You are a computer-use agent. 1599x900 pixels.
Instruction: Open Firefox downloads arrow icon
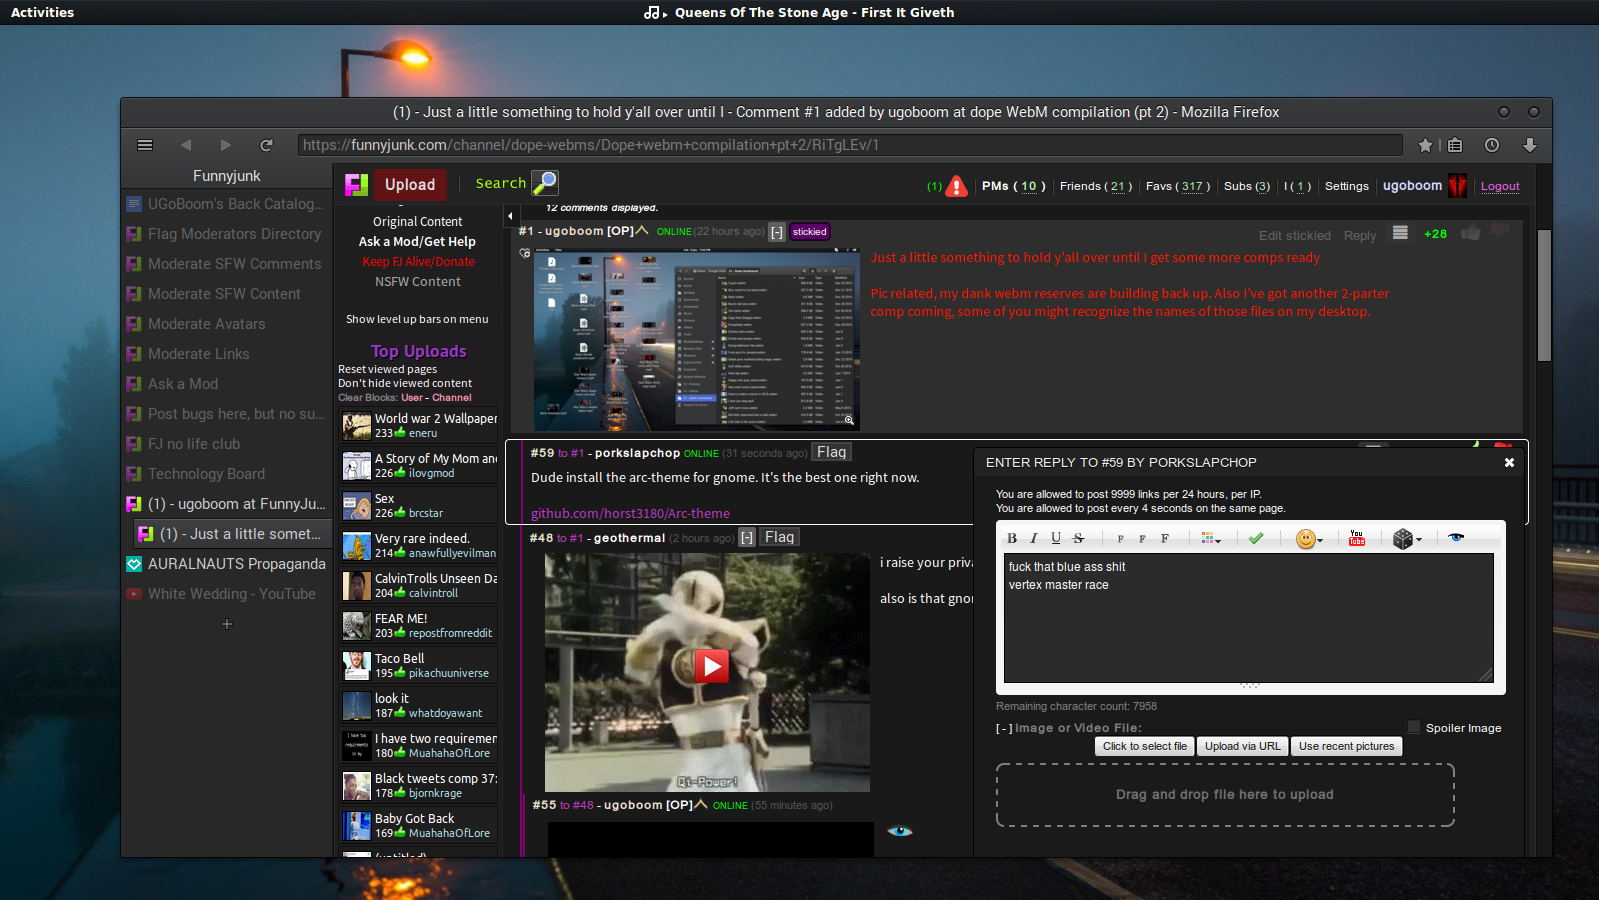(x=1529, y=145)
